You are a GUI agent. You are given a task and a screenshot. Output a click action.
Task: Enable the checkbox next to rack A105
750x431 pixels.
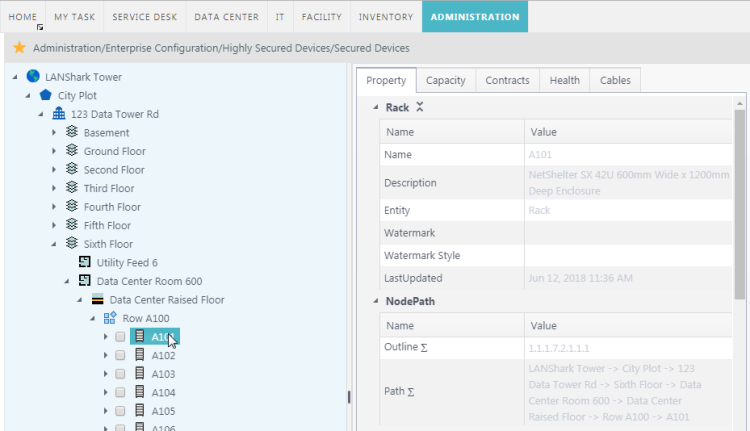coord(120,411)
